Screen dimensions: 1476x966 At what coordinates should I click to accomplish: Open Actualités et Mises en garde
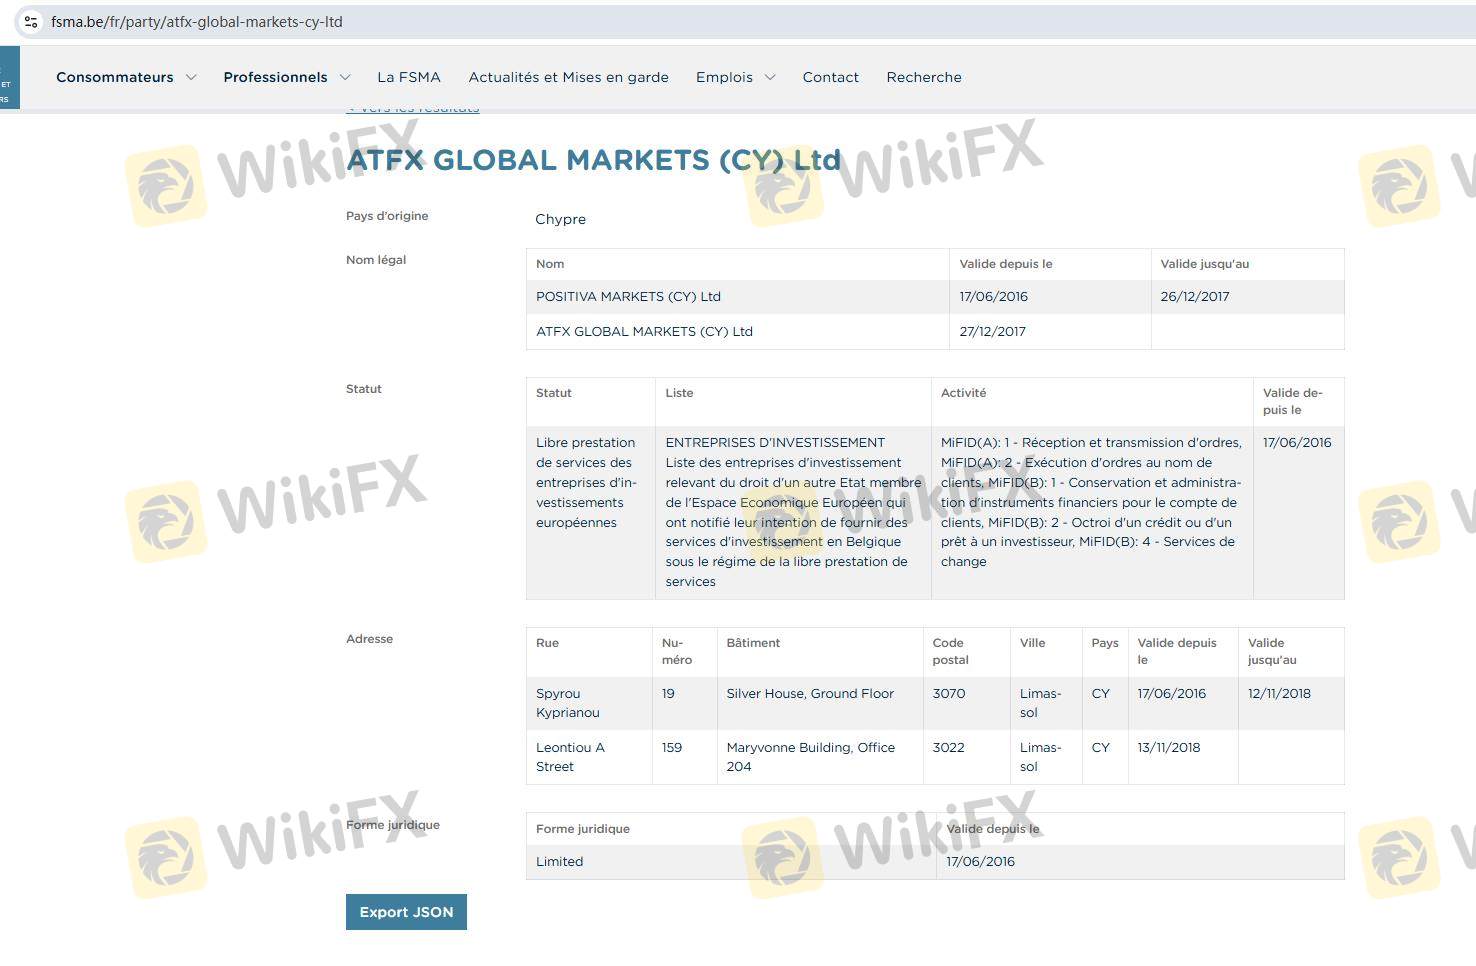pos(568,77)
